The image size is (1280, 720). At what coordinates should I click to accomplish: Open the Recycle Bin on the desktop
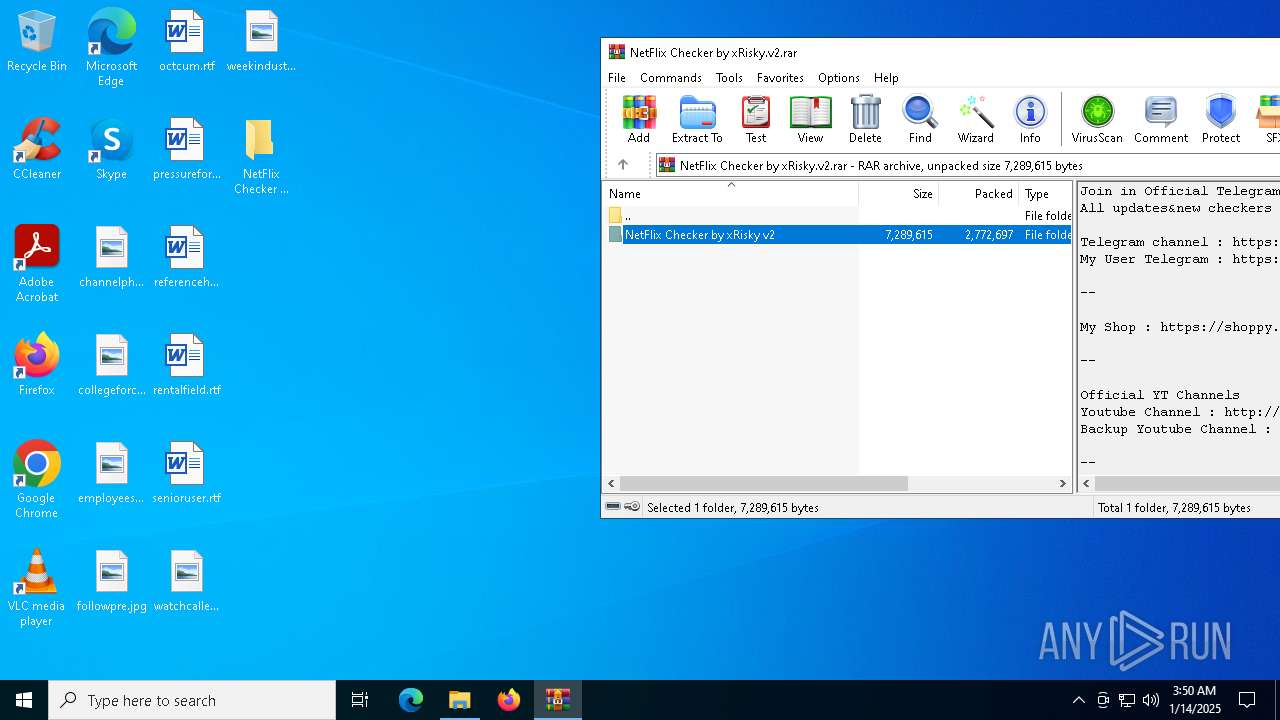click(37, 42)
